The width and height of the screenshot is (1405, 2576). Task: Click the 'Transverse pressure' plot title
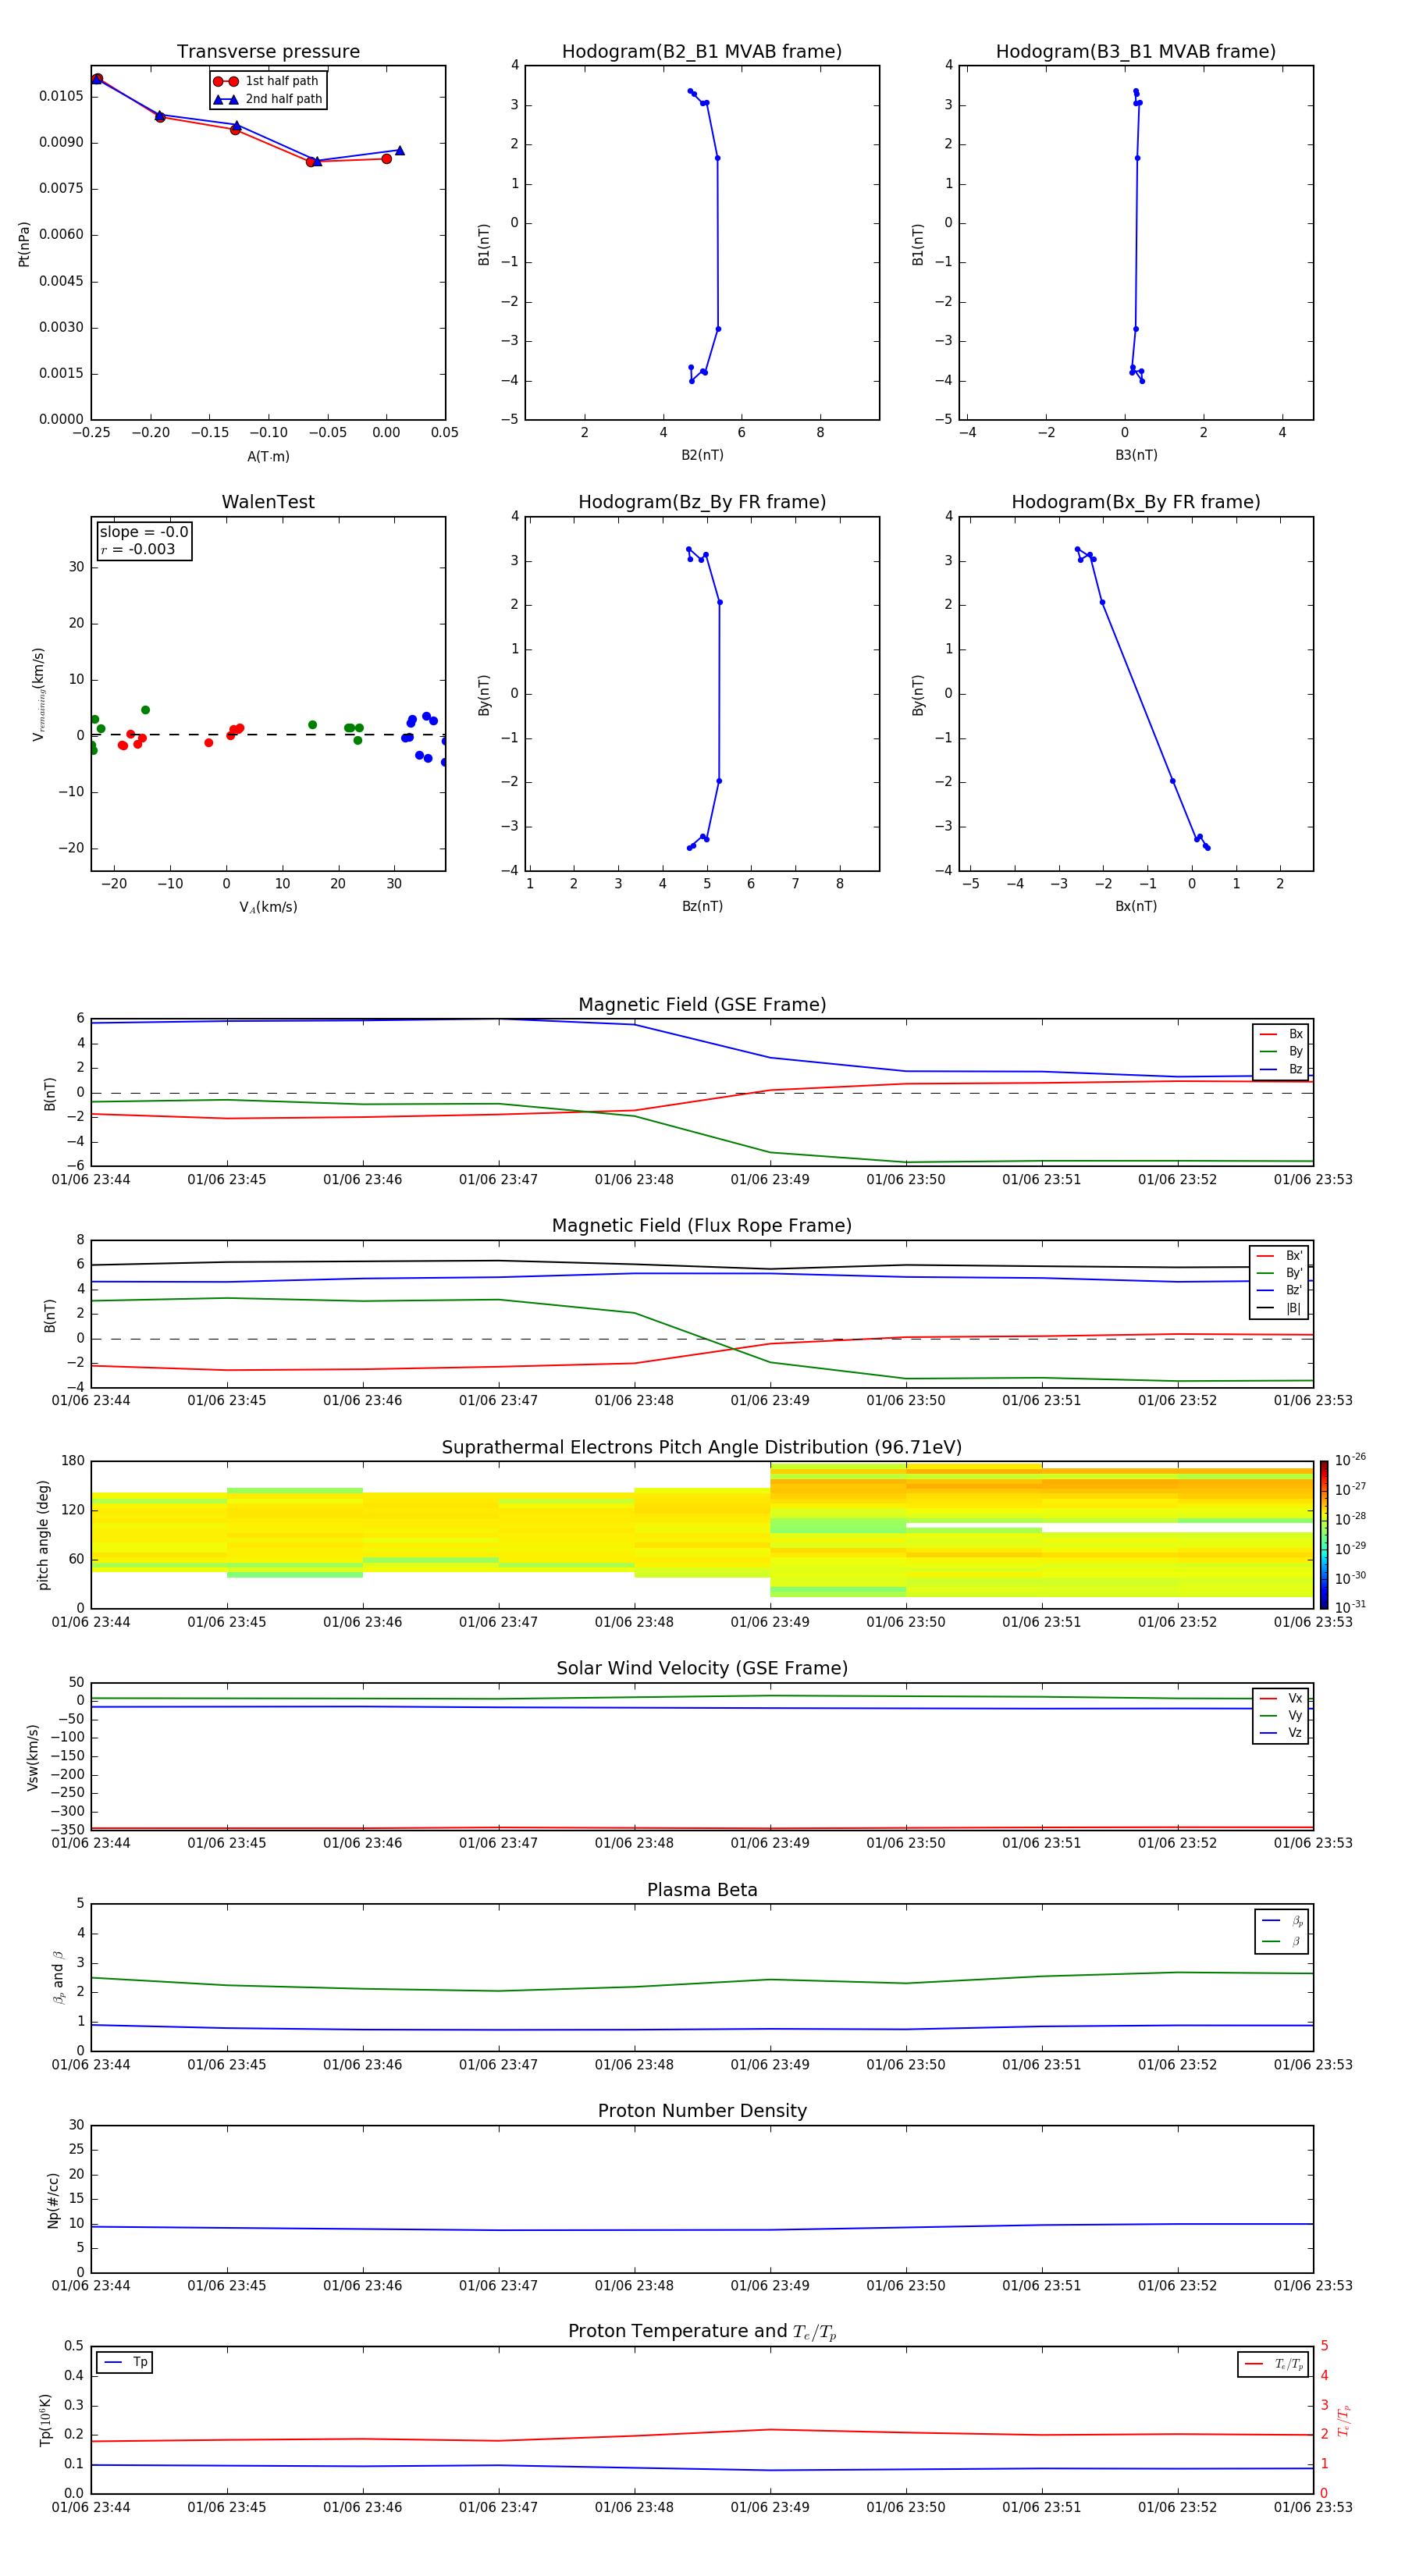coord(268,51)
